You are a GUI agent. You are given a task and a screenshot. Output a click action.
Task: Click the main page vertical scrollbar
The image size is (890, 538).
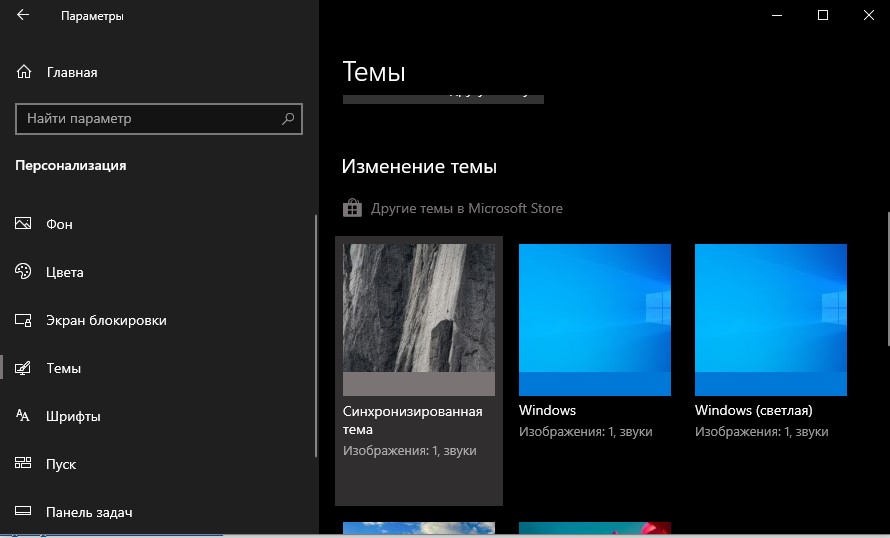pos(888,278)
